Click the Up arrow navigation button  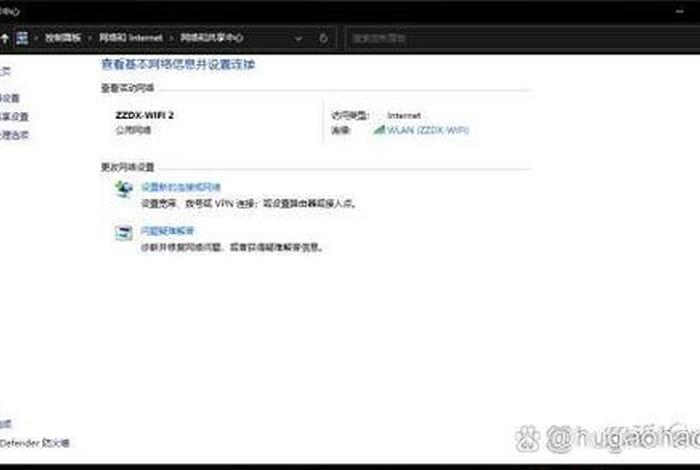pyautogui.click(x=4, y=38)
